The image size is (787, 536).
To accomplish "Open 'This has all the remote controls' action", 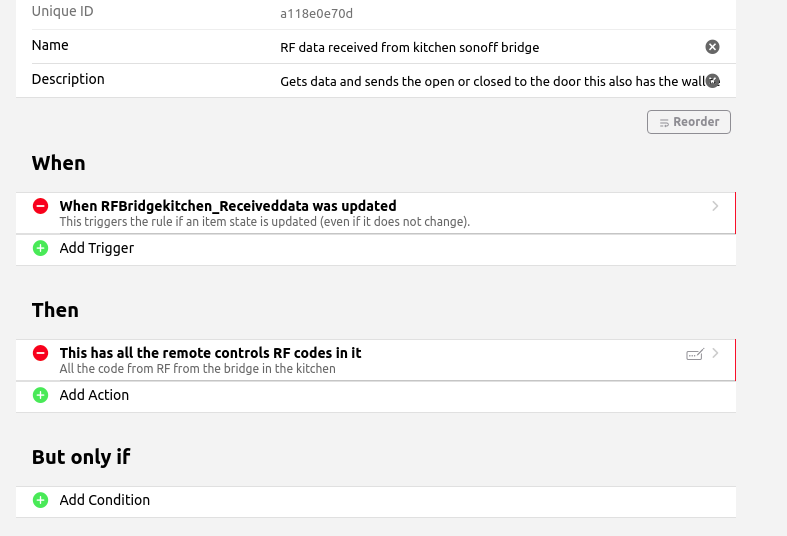I will (x=210, y=353).
